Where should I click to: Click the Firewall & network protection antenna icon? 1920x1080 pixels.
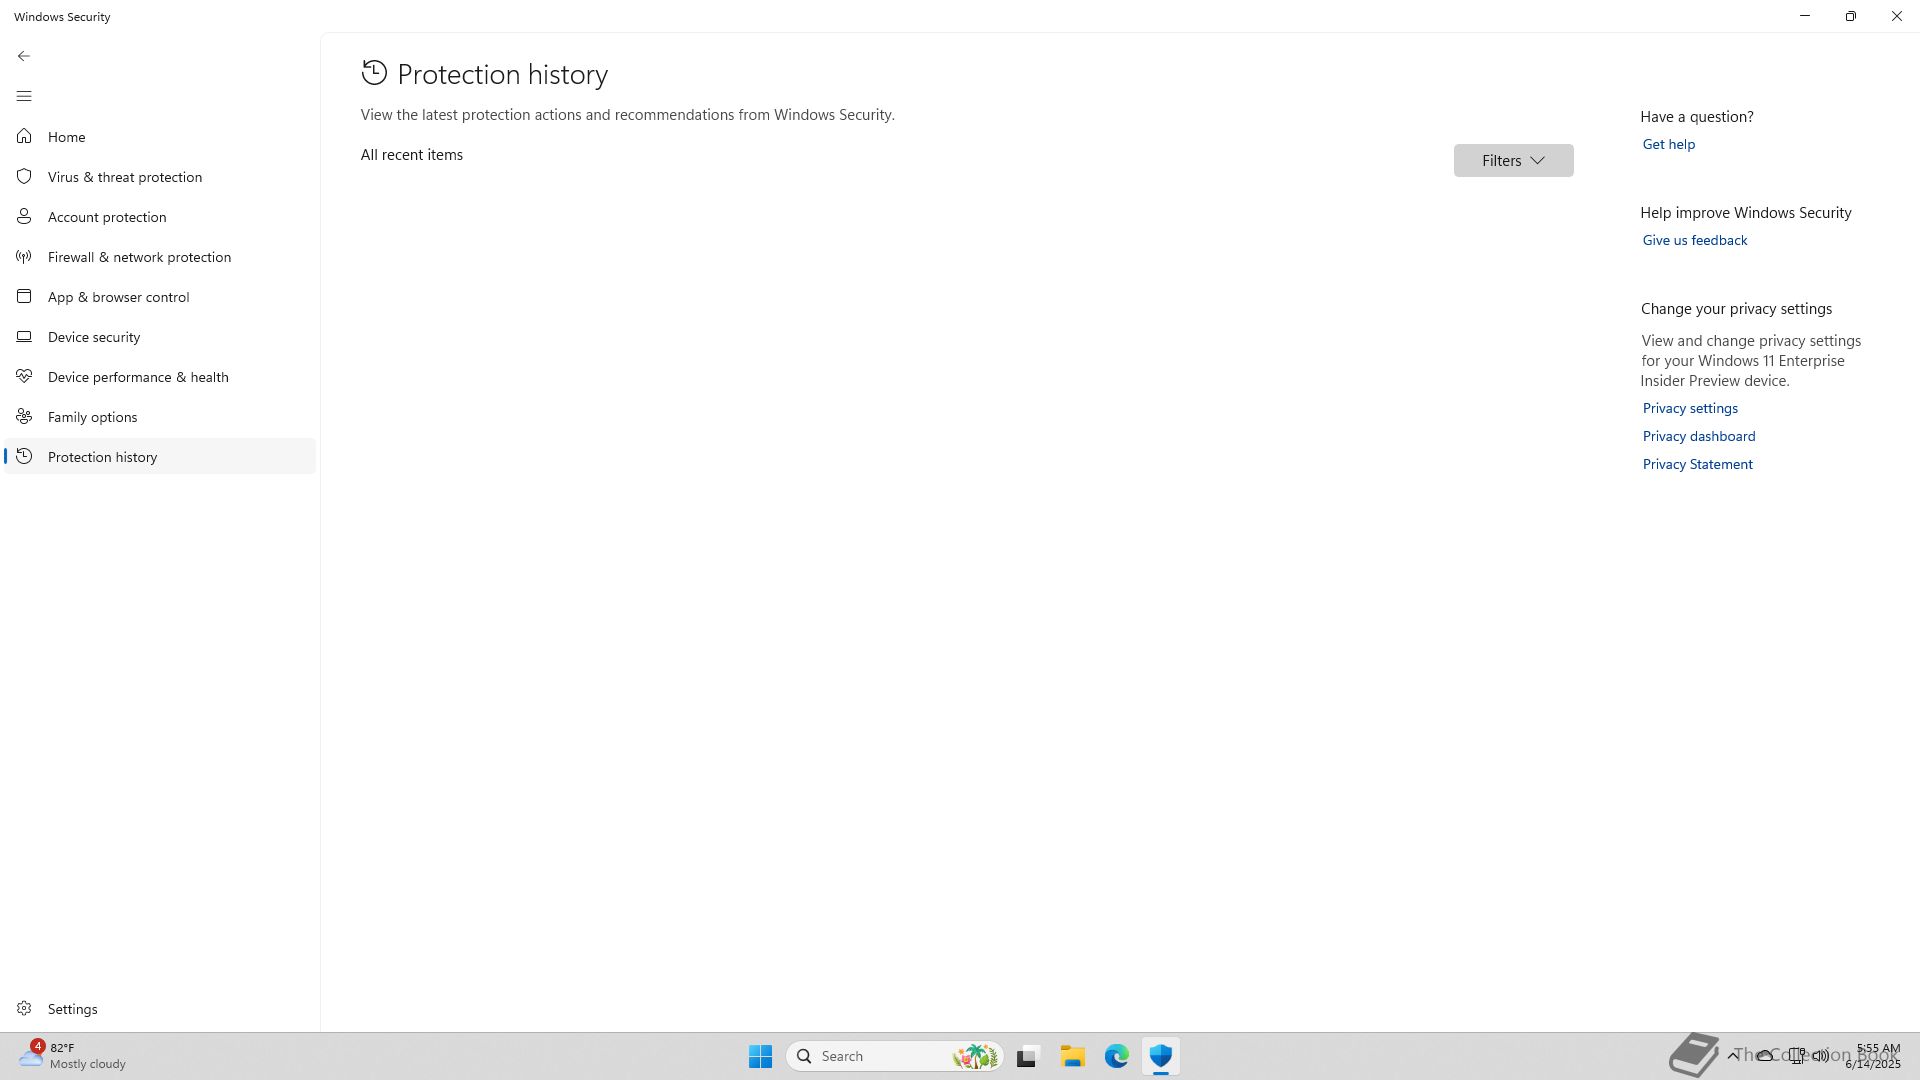(x=24, y=257)
